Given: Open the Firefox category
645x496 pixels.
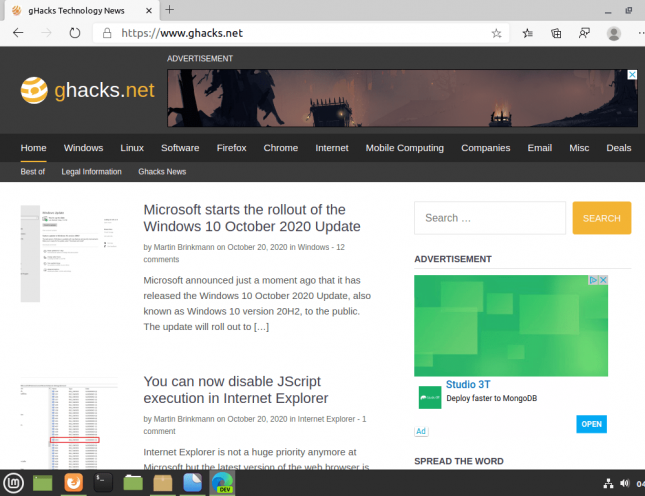Looking at the screenshot, I should tap(232, 148).
